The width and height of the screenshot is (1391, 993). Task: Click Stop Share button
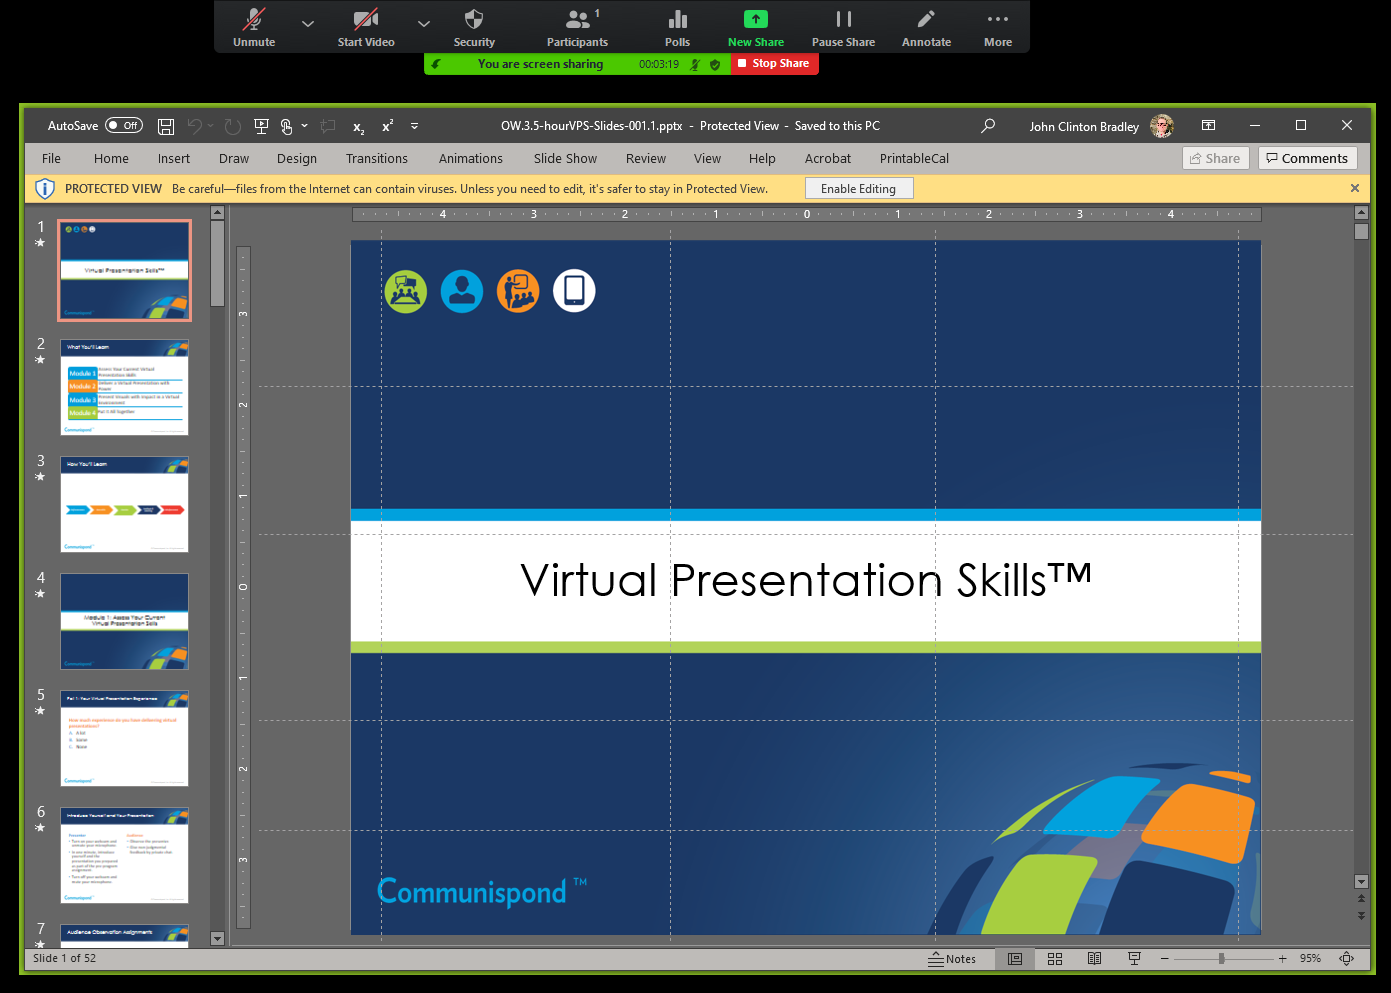tap(776, 64)
